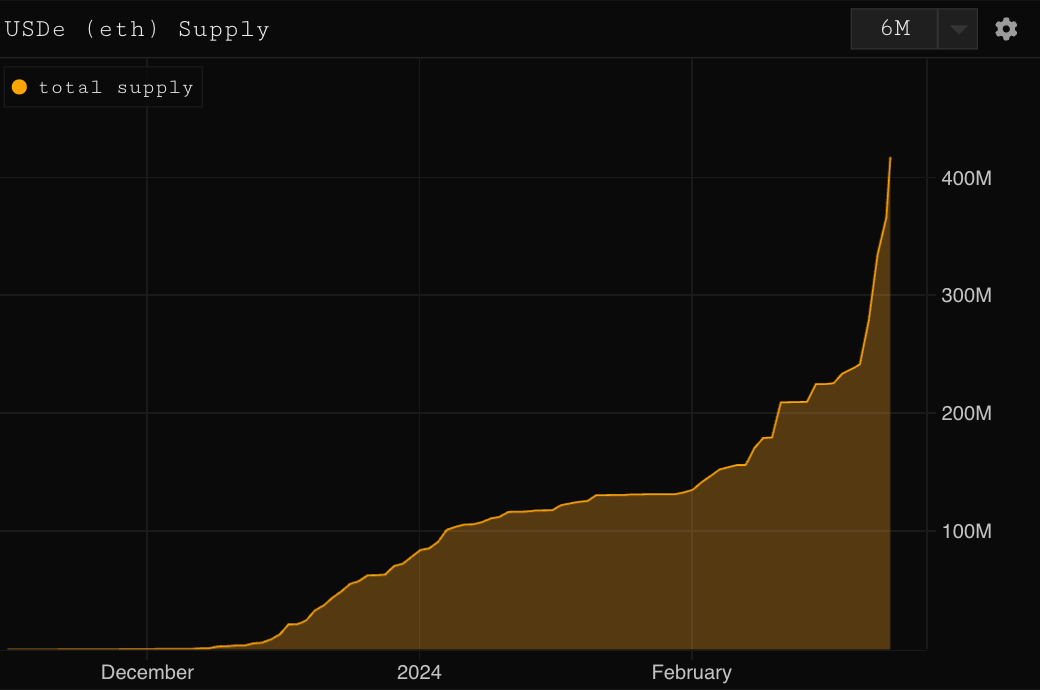Click the peak of the supply line

pyautogui.click(x=890, y=158)
